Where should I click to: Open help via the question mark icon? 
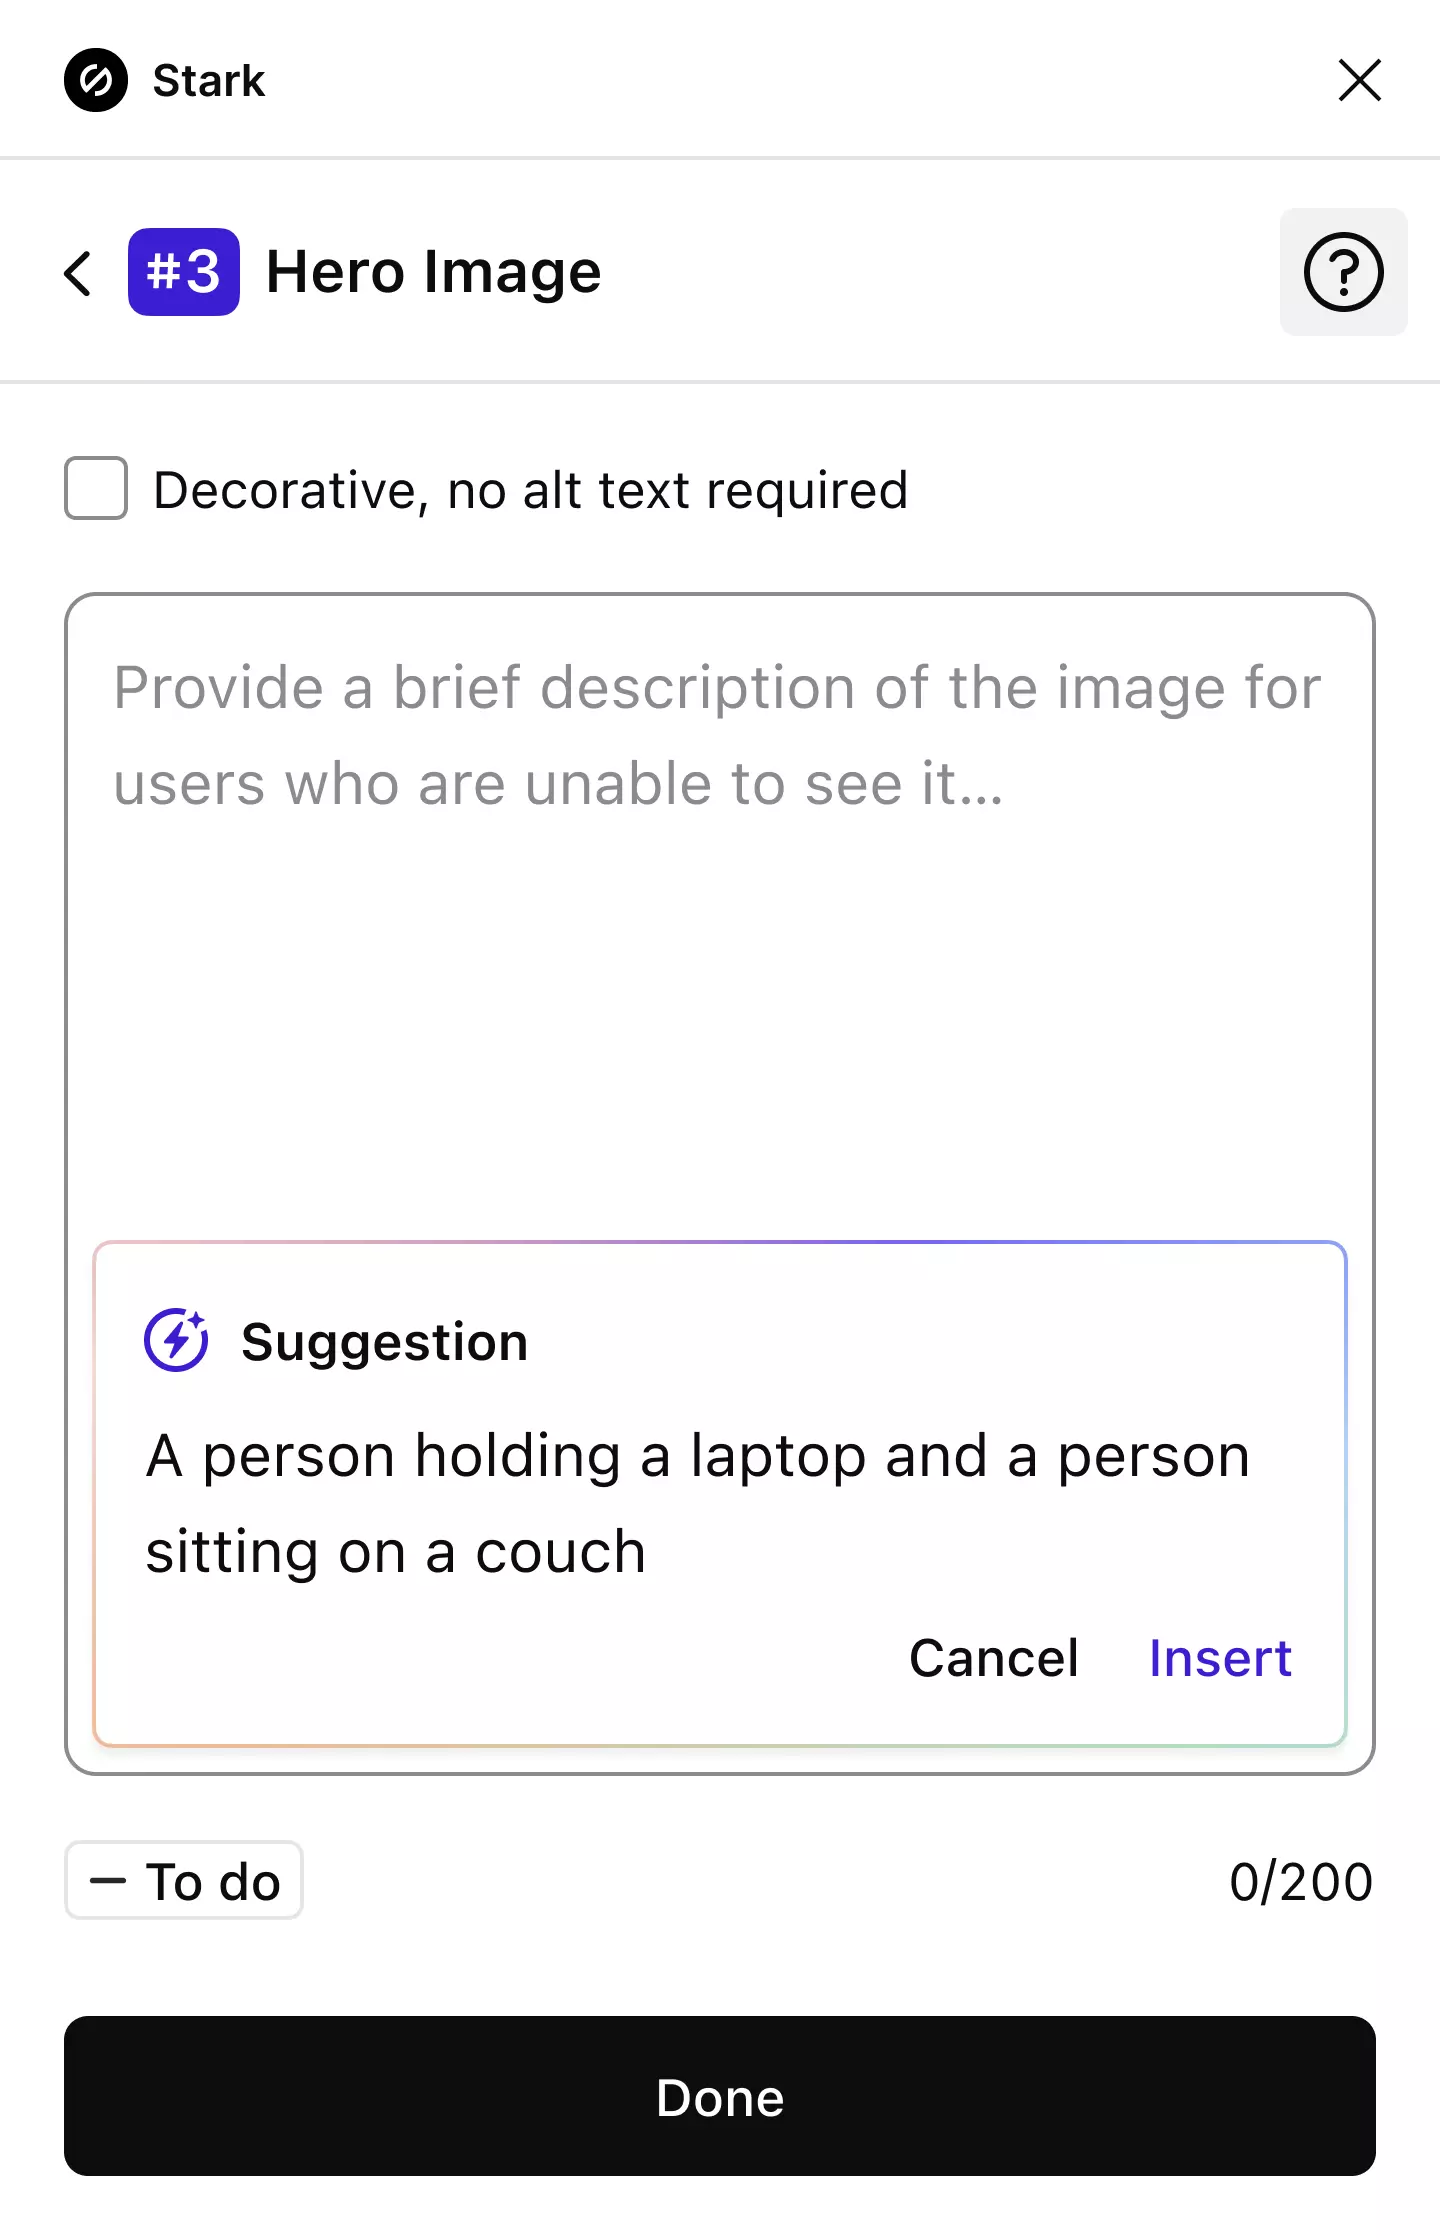click(x=1343, y=272)
